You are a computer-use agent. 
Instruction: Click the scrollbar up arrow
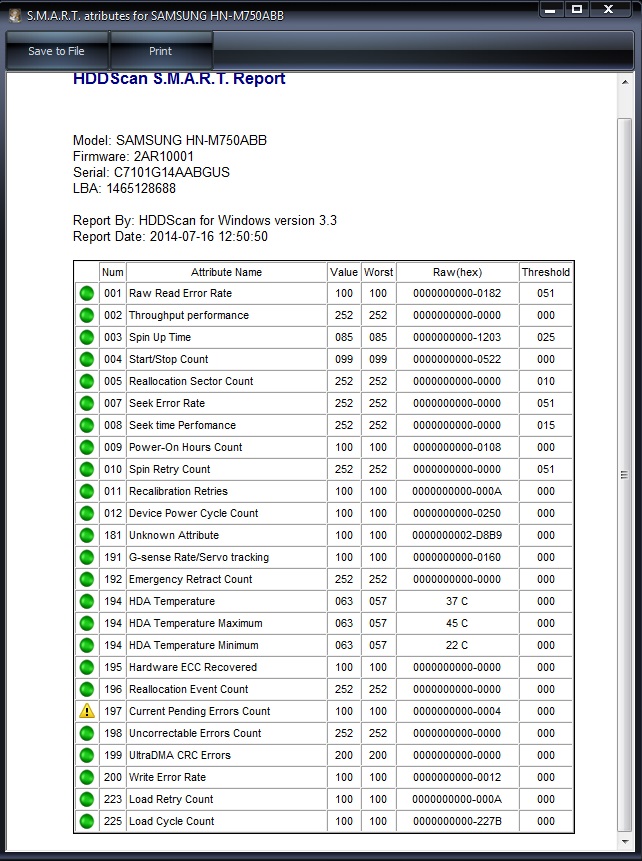pos(625,82)
